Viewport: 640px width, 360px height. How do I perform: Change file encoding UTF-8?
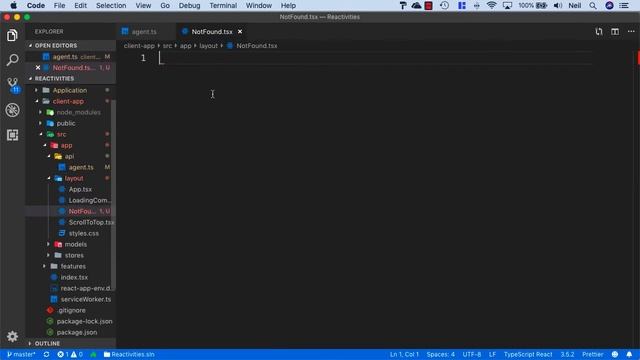click(471, 354)
